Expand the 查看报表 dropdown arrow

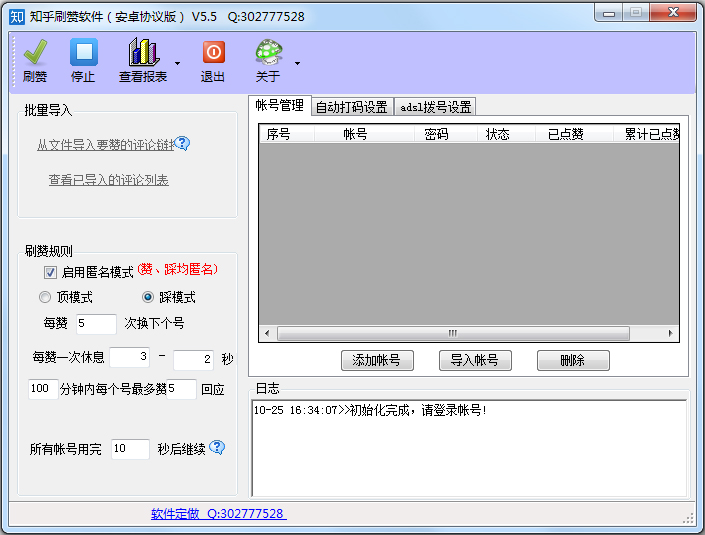[177, 63]
